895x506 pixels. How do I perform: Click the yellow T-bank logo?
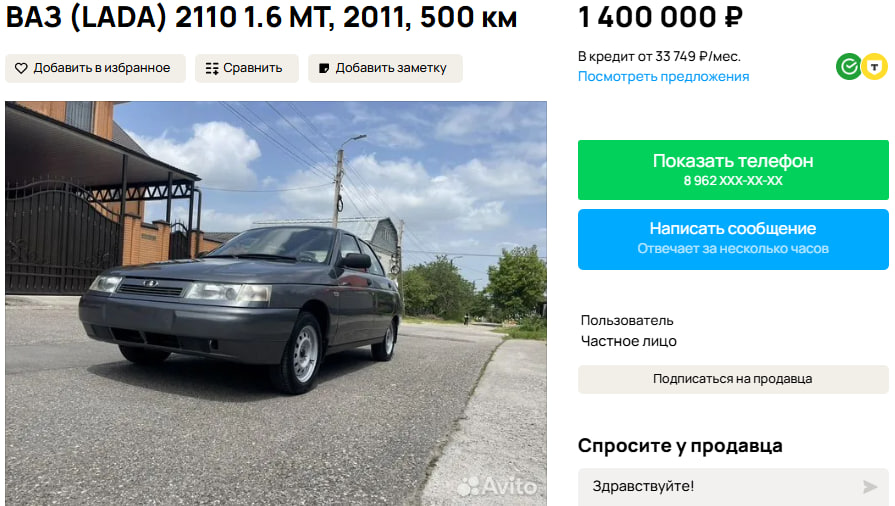[x=874, y=67]
